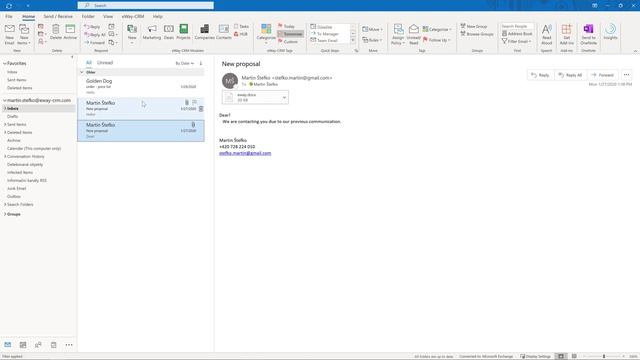This screenshot has width=640, height=360.
Task: Open the Outbox folder
Action: tap(14, 196)
